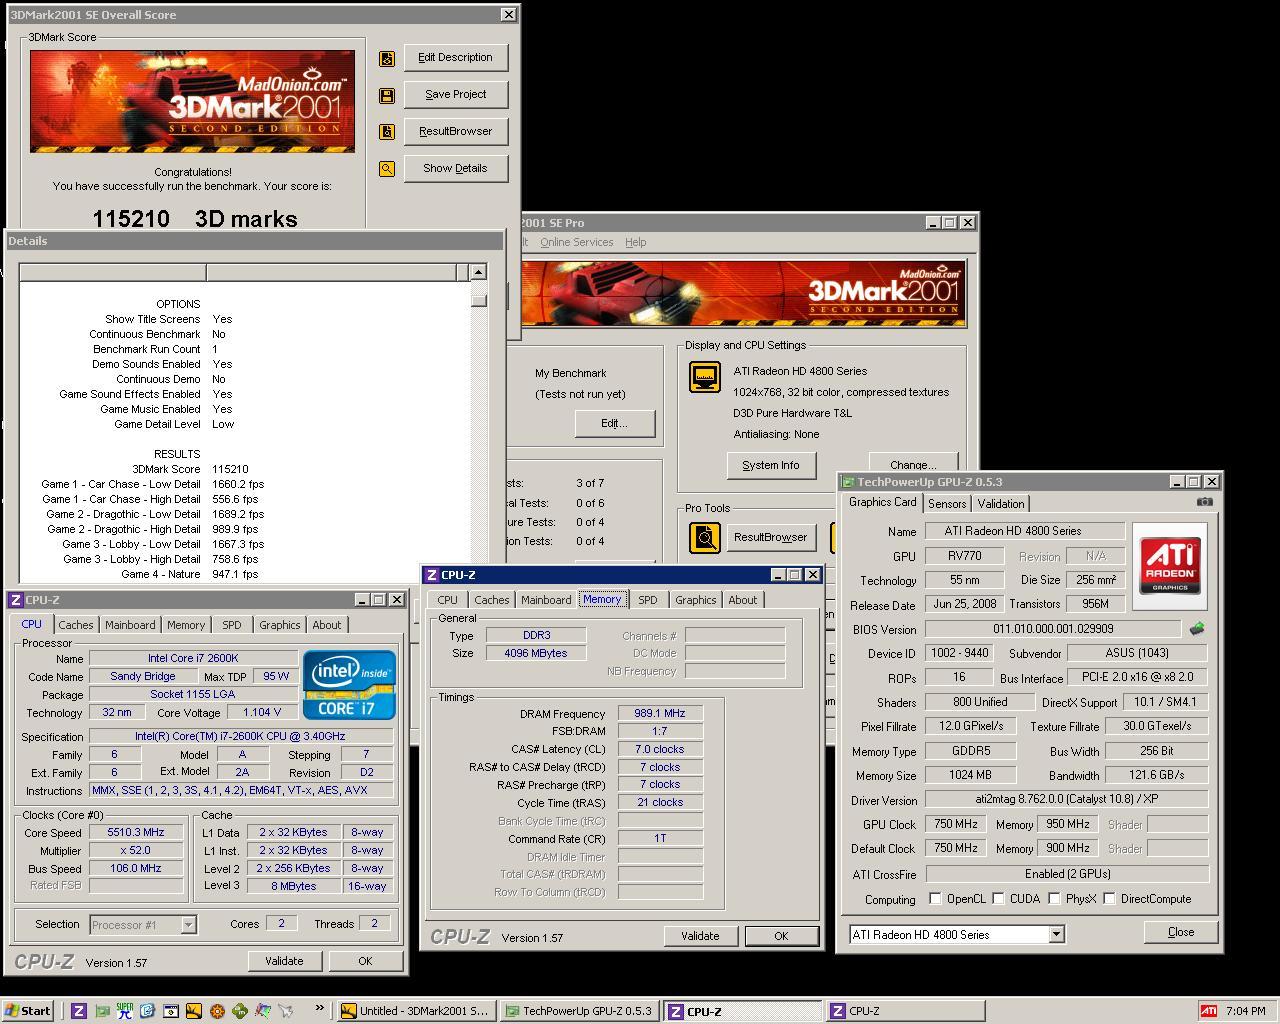Screen dimensions: 1280x1024
Task: Click the Save Project floppy disk icon
Action: pyautogui.click(x=387, y=95)
